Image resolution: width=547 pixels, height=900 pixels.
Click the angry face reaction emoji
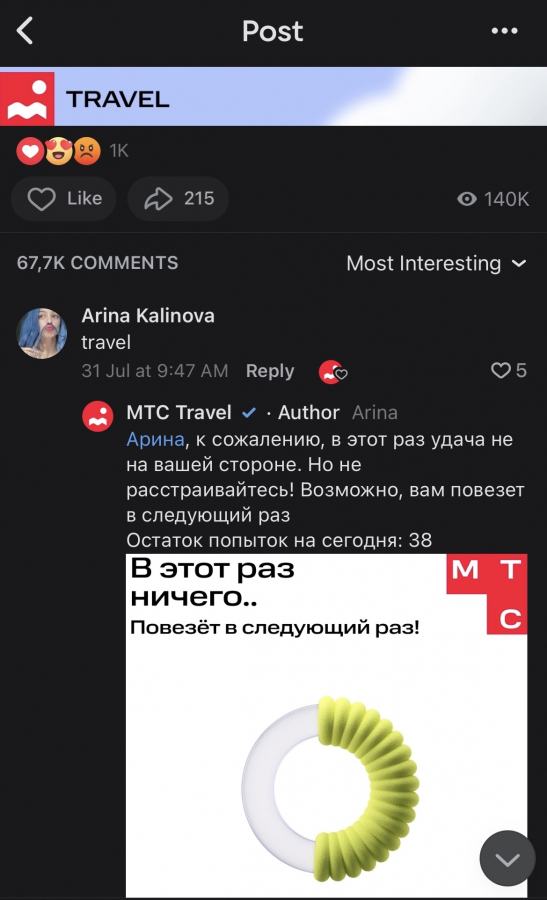click(x=87, y=152)
